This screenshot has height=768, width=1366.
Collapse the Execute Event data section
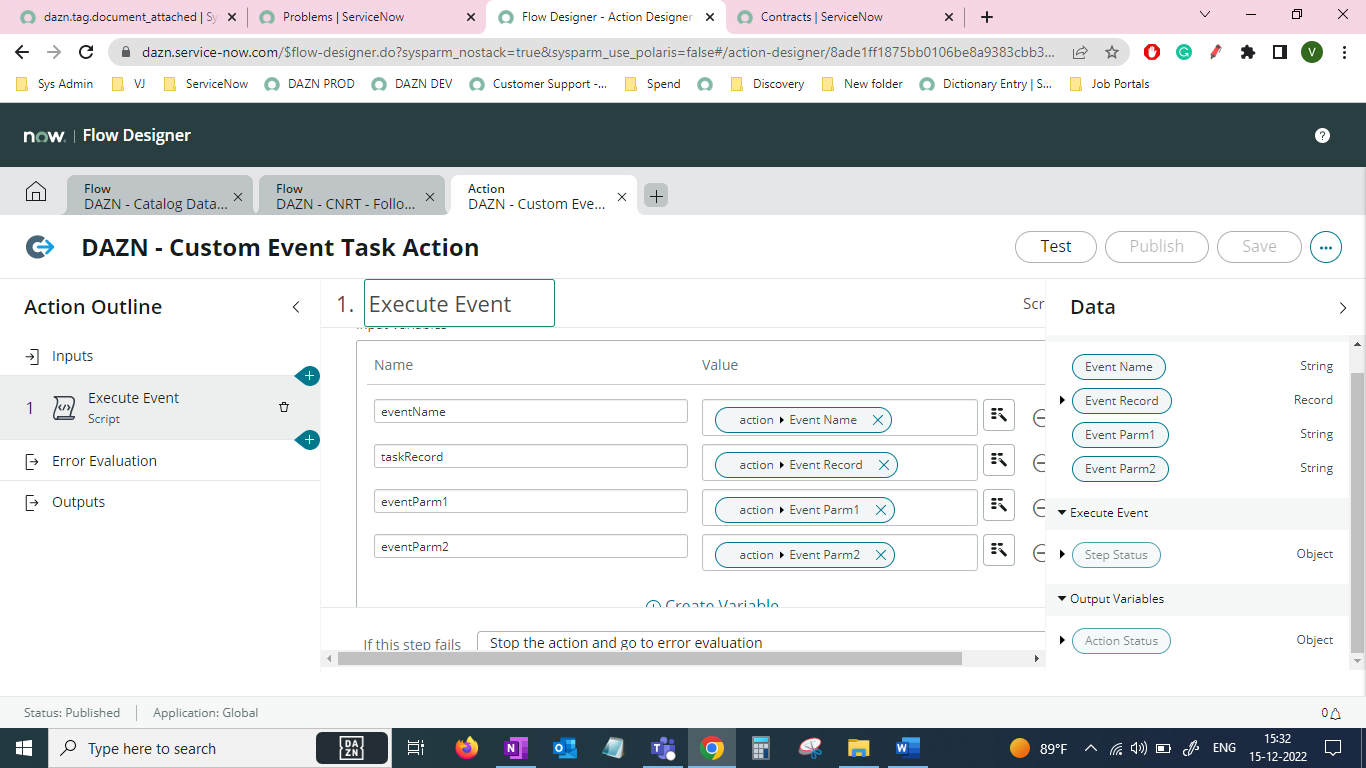point(1062,513)
